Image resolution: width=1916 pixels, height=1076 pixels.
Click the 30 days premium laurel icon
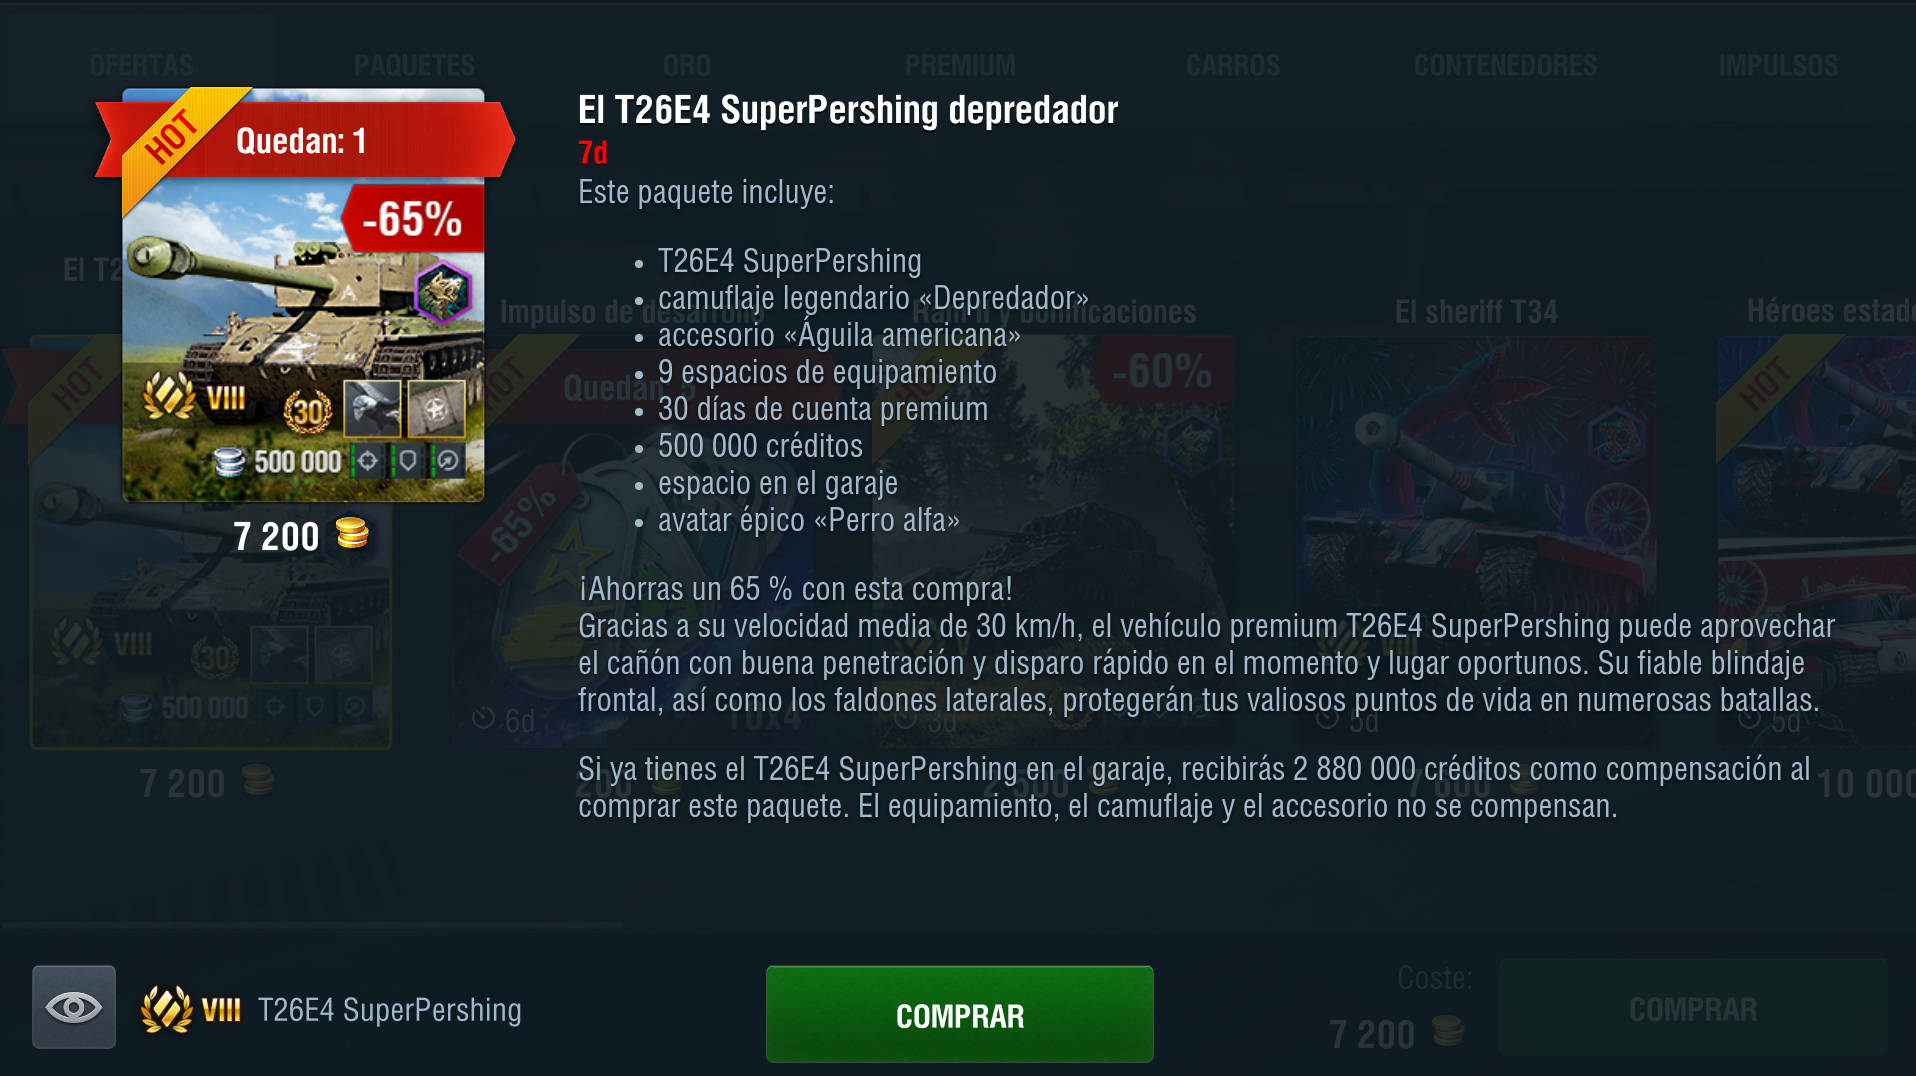tap(307, 410)
